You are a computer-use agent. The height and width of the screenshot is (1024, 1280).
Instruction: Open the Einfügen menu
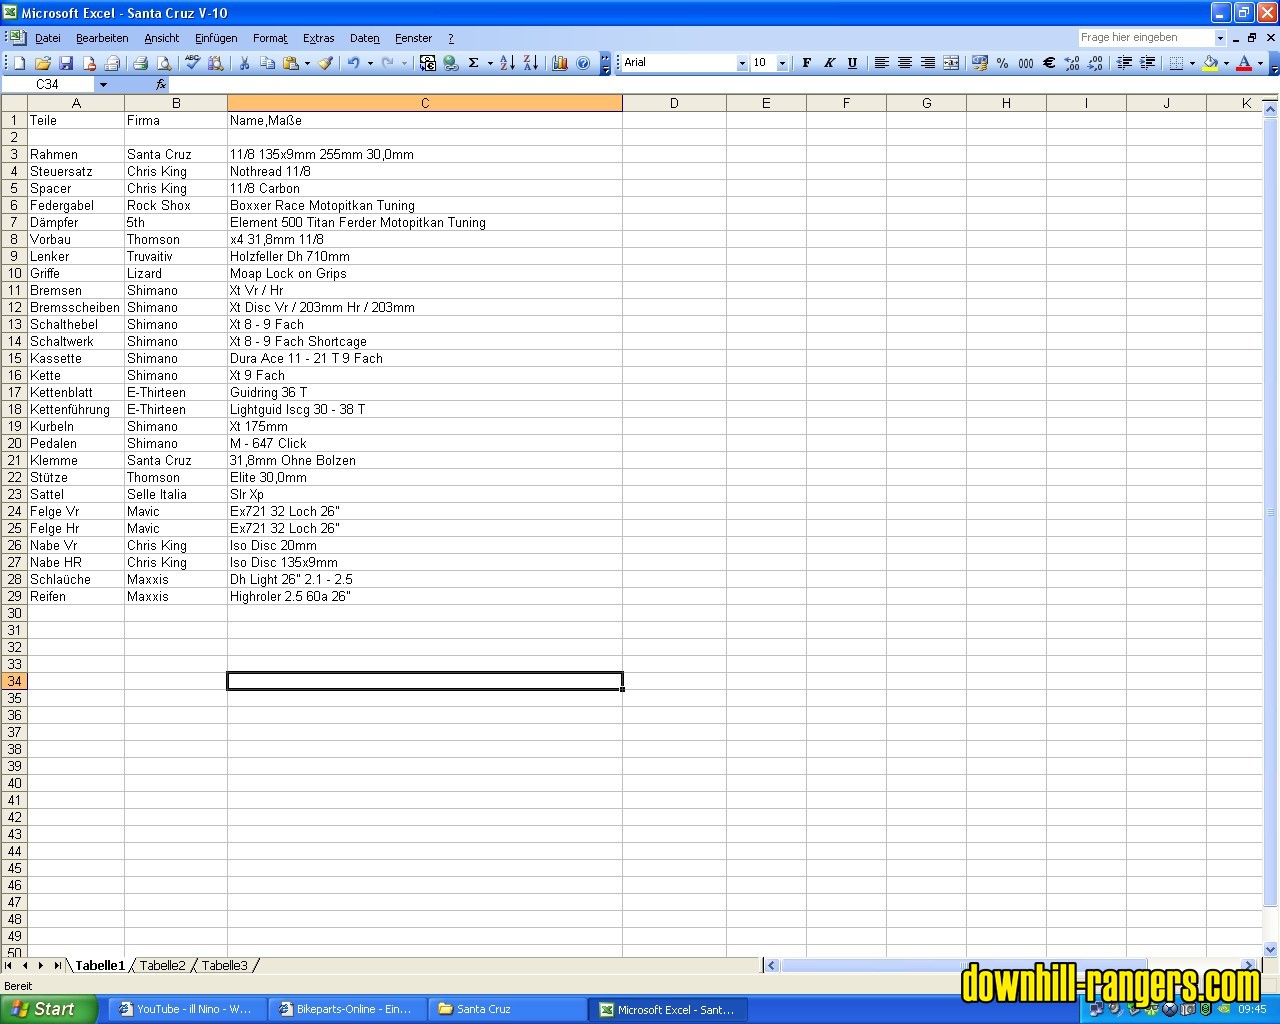pyautogui.click(x=216, y=38)
